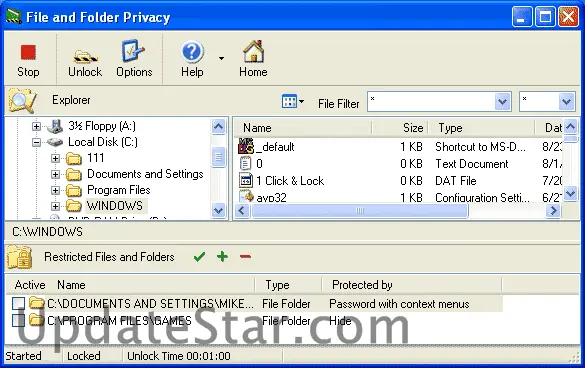Select the file named 0
585x368 pixels.
pos(259,164)
